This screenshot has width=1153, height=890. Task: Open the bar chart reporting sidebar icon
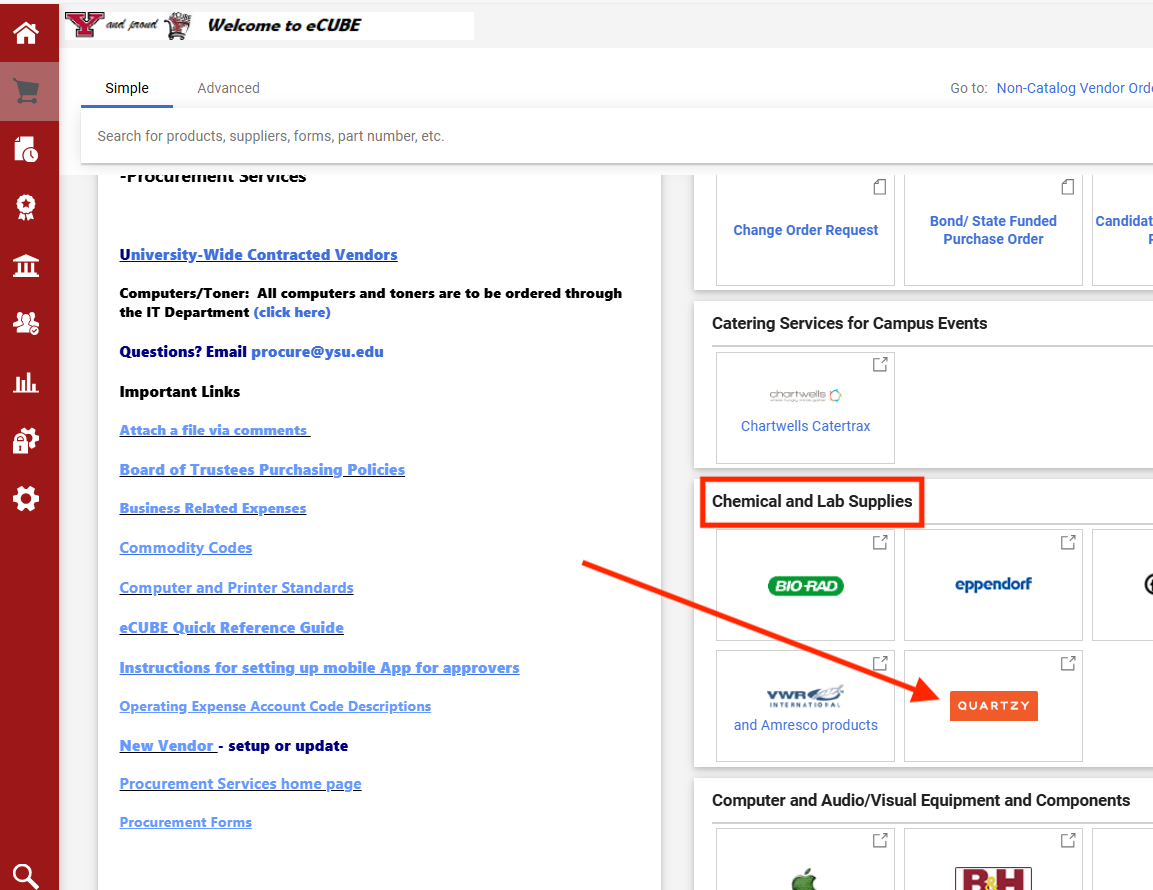pos(26,382)
